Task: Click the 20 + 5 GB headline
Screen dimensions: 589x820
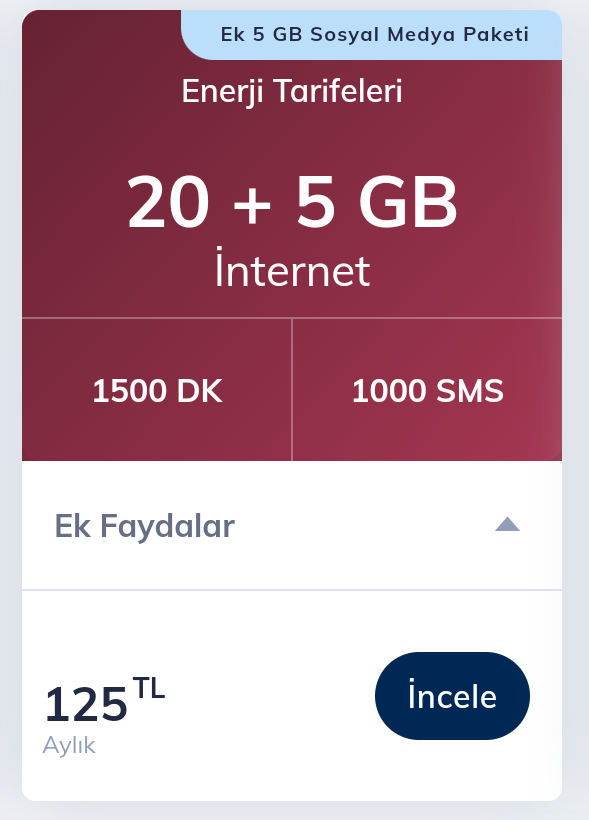Action: 292,202
